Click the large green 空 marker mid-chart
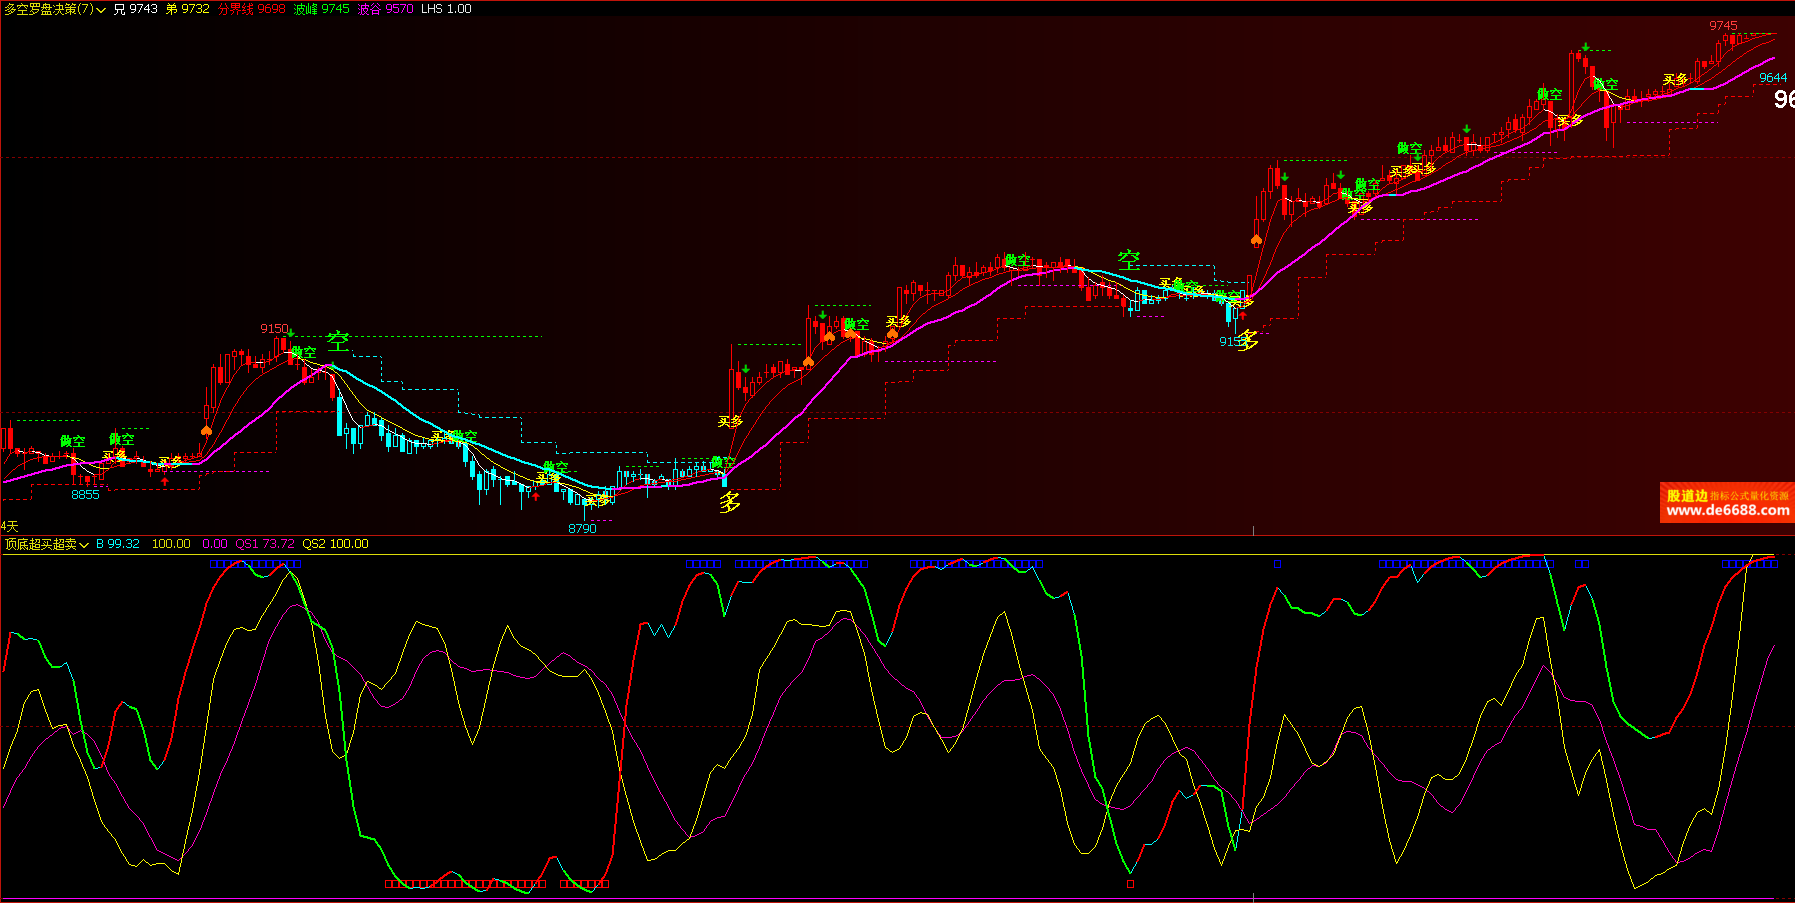Viewport: 1795px width, 903px height. [x=1129, y=260]
